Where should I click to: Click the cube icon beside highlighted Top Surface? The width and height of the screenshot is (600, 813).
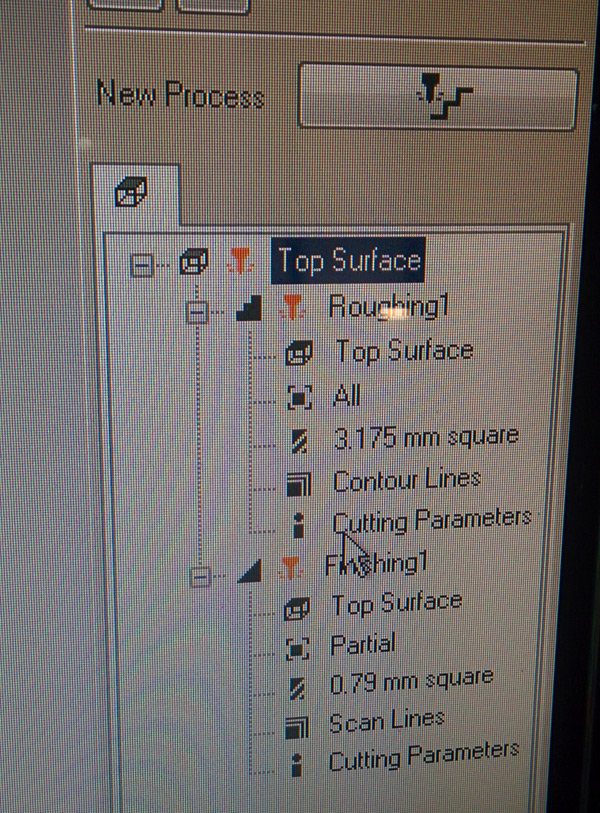pyautogui.click(x=193, y=261)
